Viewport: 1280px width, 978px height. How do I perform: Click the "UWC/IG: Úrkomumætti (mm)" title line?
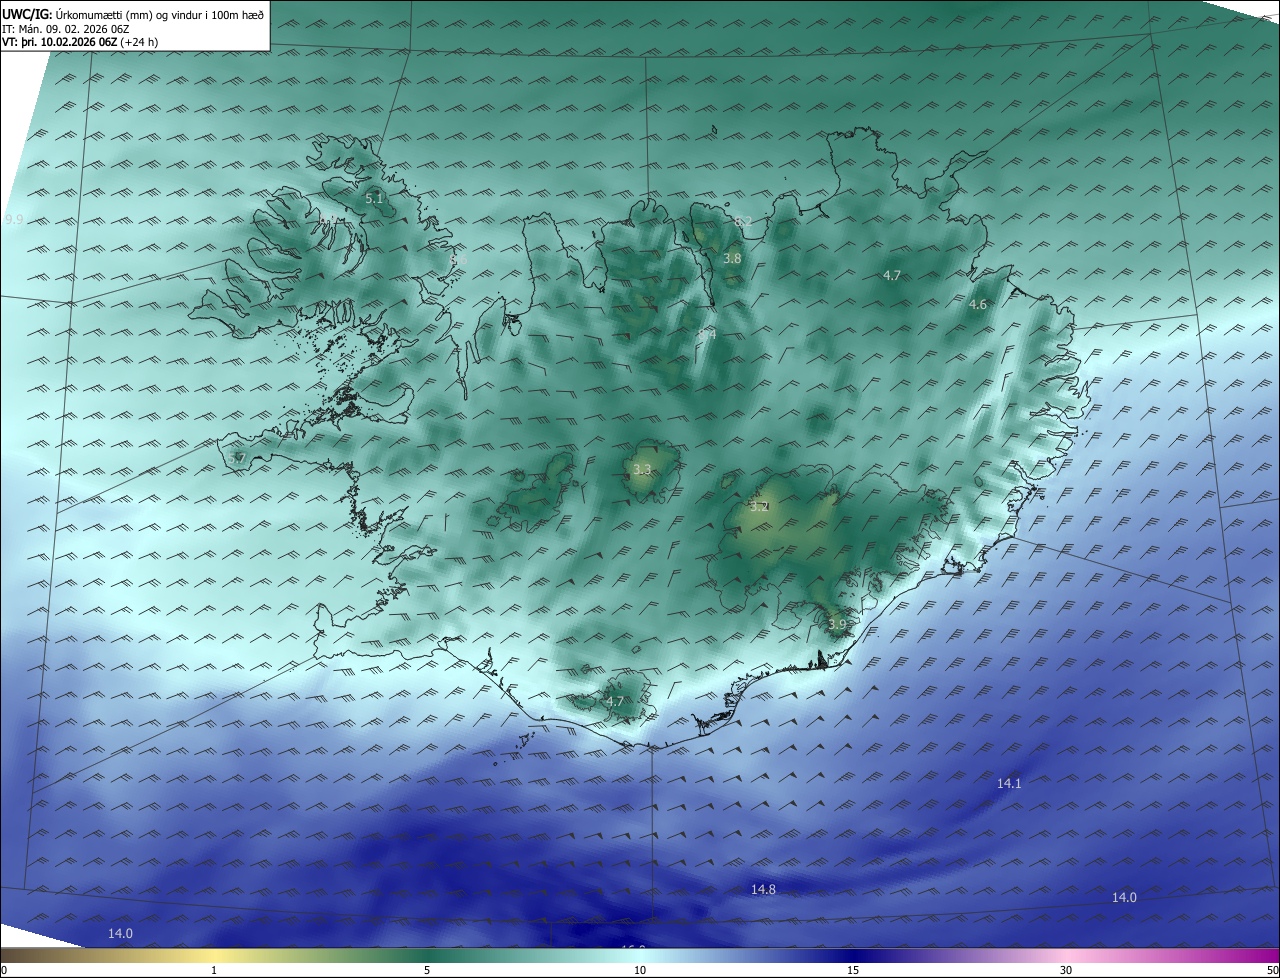pos(133,15)
